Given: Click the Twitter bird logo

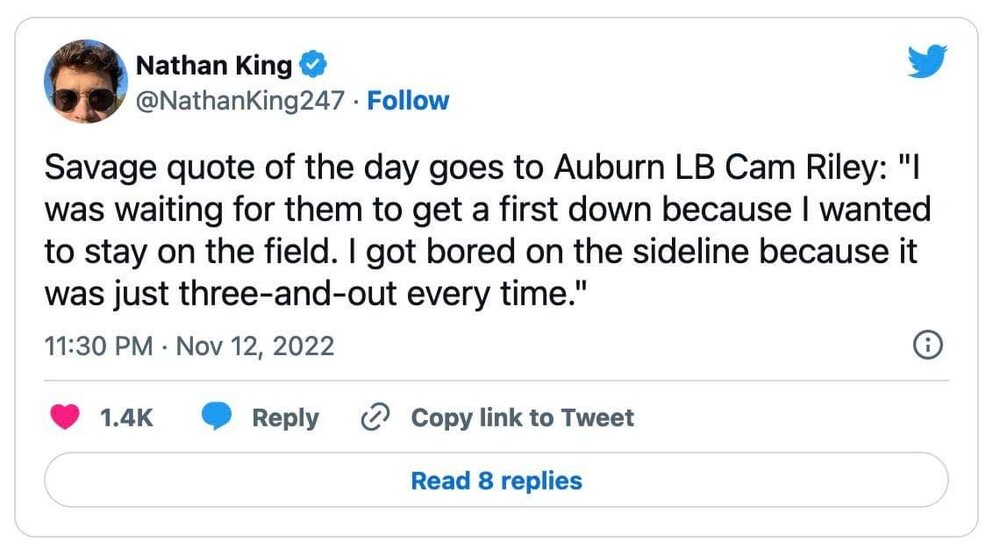Looking at the screenshot, I should 926,62.
